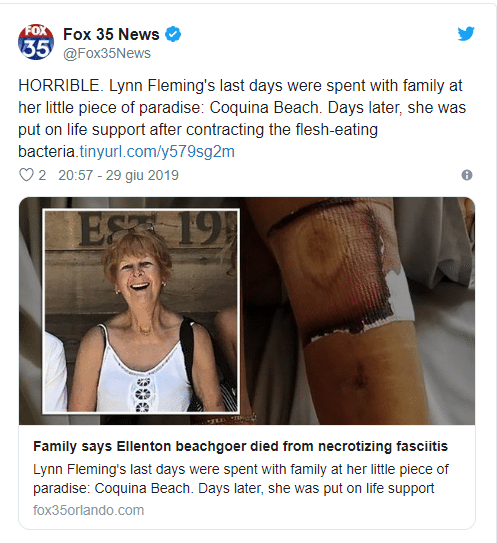Like the tweet with the heart icon
The height and width of the screenshot is (543, 497).
[26, 175]
